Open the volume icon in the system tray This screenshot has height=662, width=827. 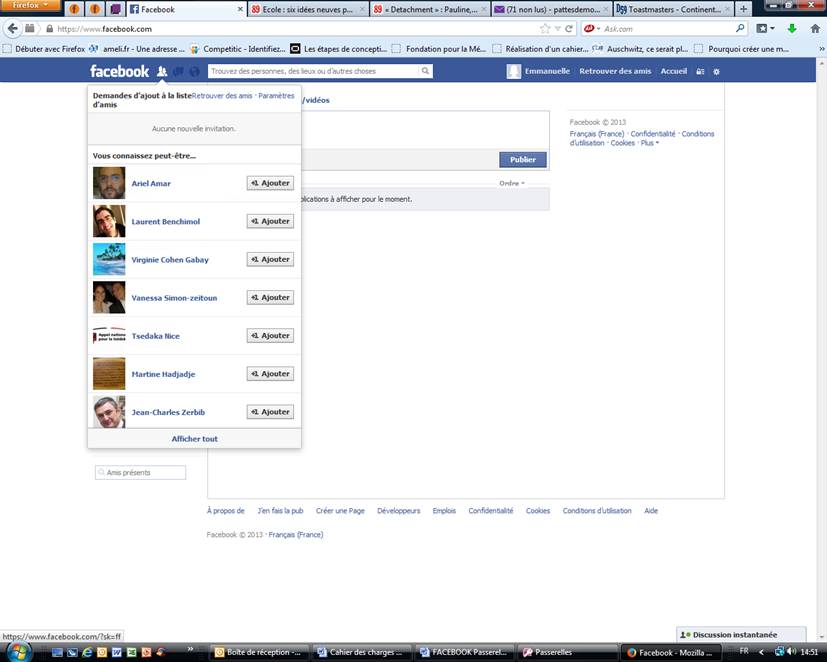pos(792,651)
